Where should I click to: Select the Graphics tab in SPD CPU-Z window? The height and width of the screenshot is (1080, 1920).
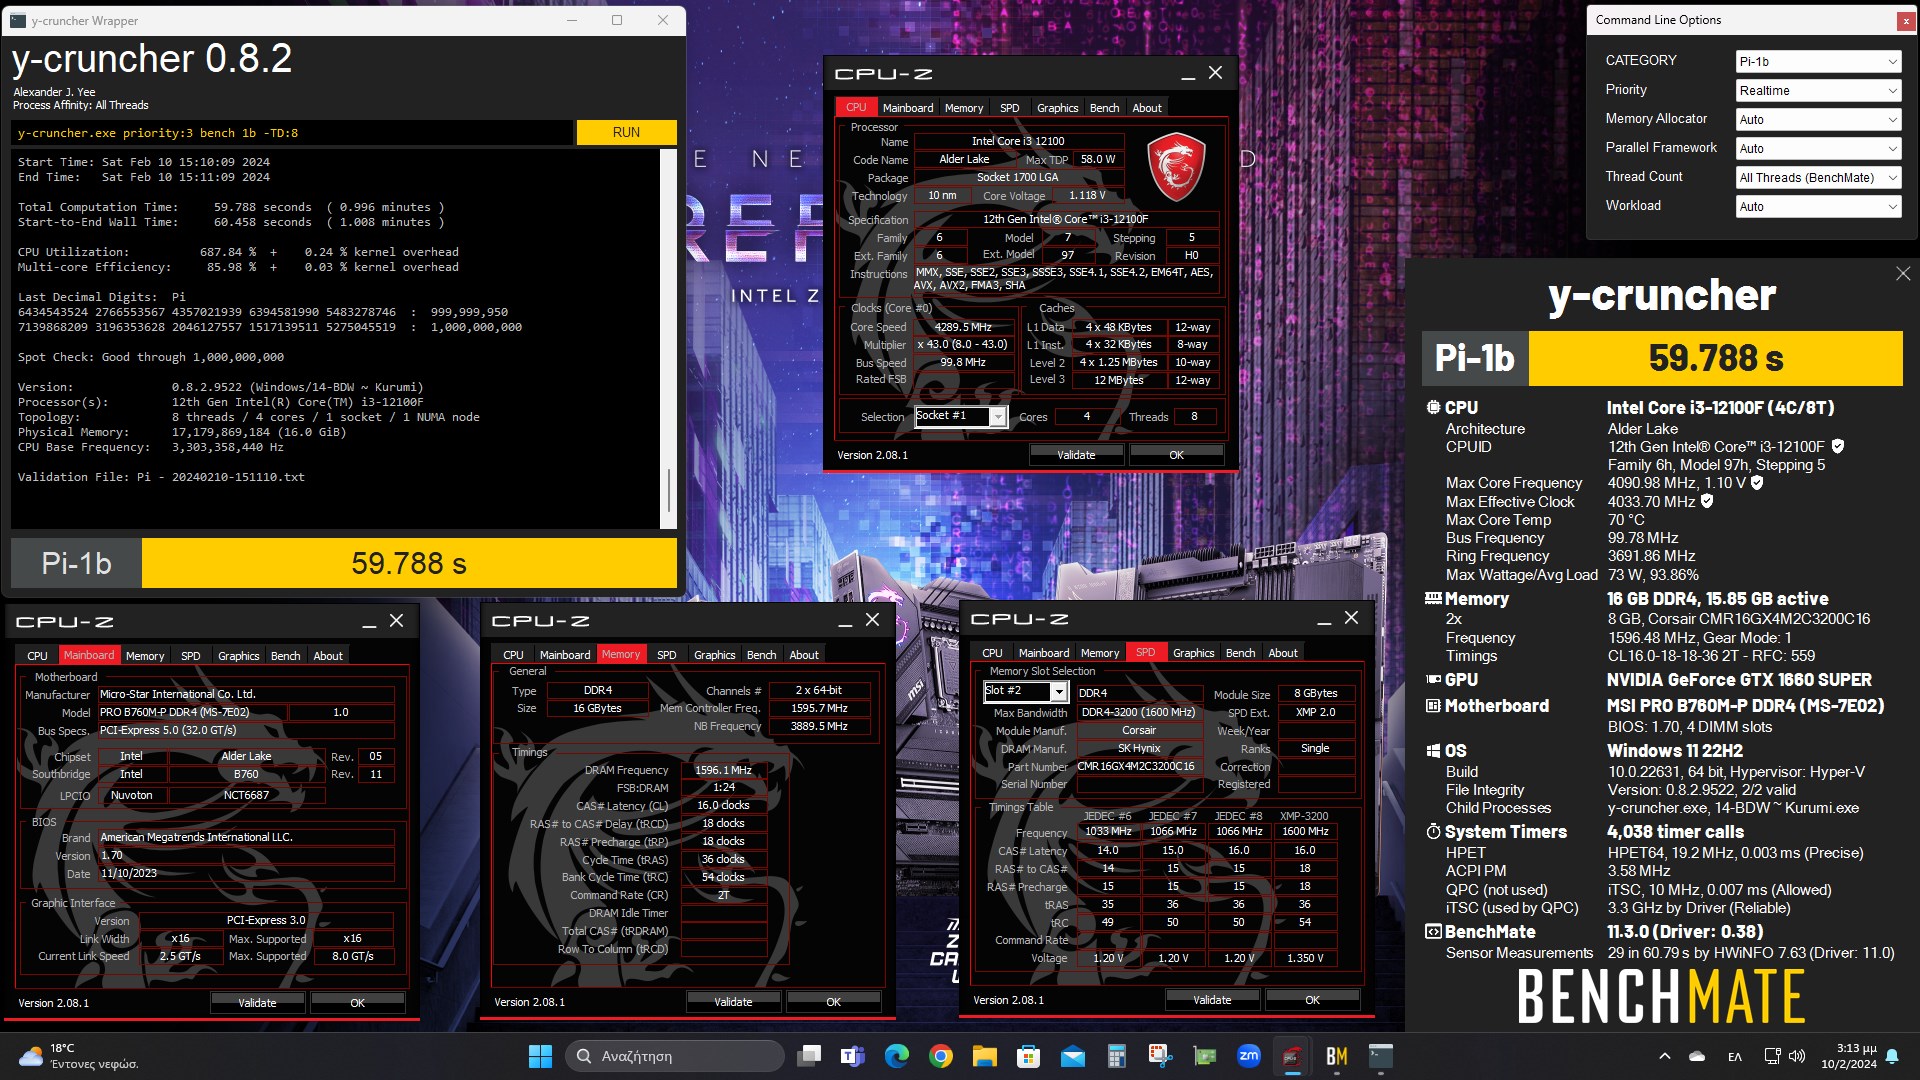[x=1194, y=652]
